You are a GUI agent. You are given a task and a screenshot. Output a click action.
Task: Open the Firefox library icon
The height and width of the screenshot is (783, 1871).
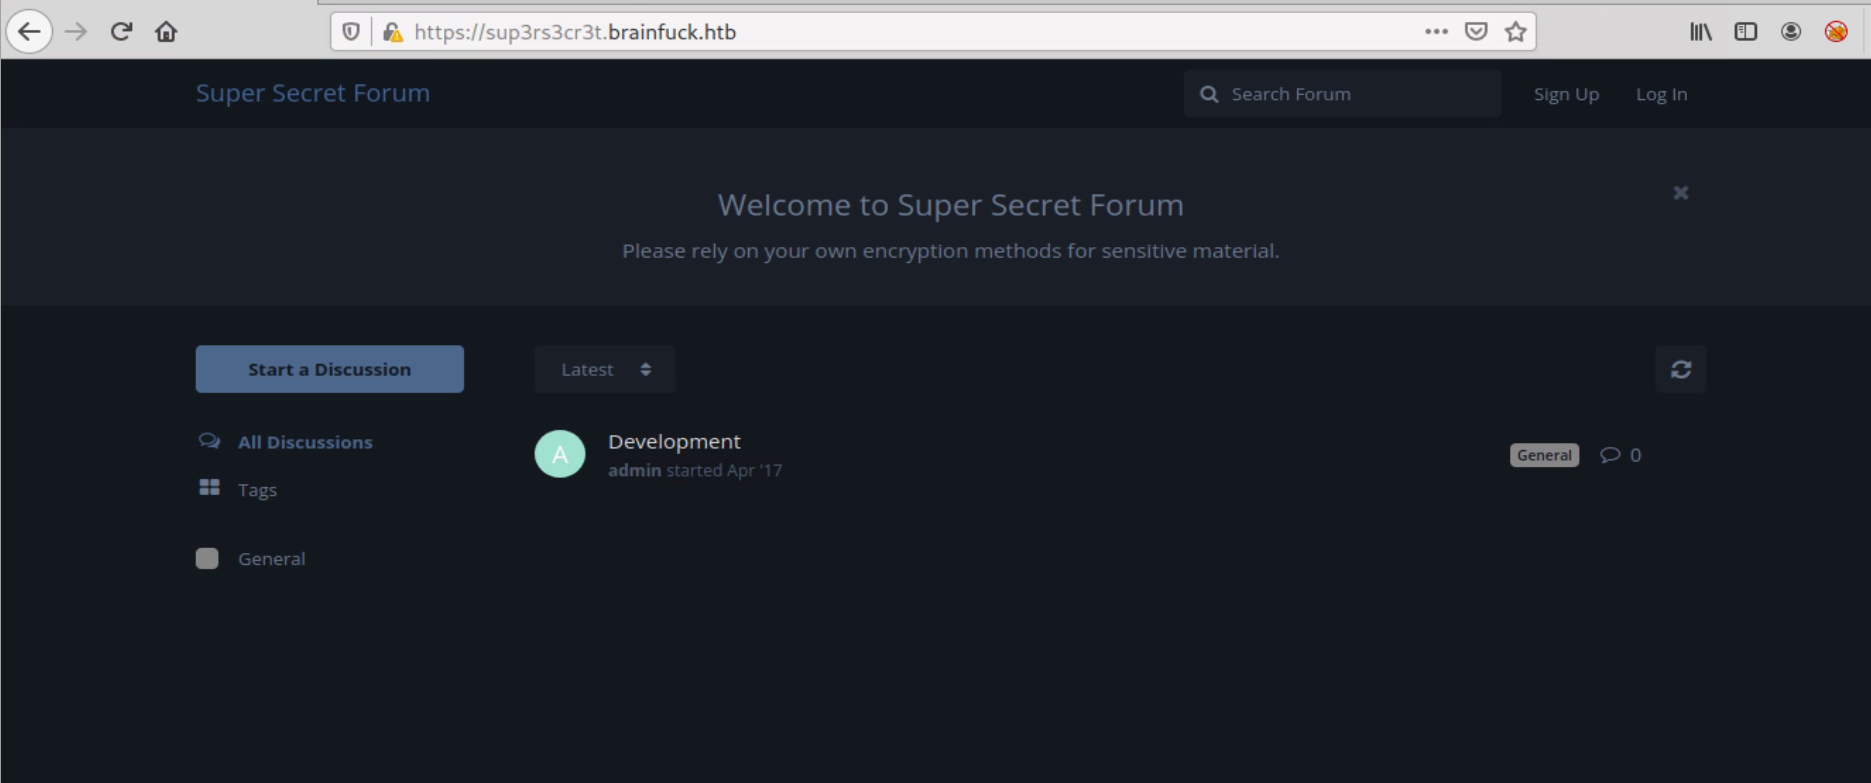1700,32
